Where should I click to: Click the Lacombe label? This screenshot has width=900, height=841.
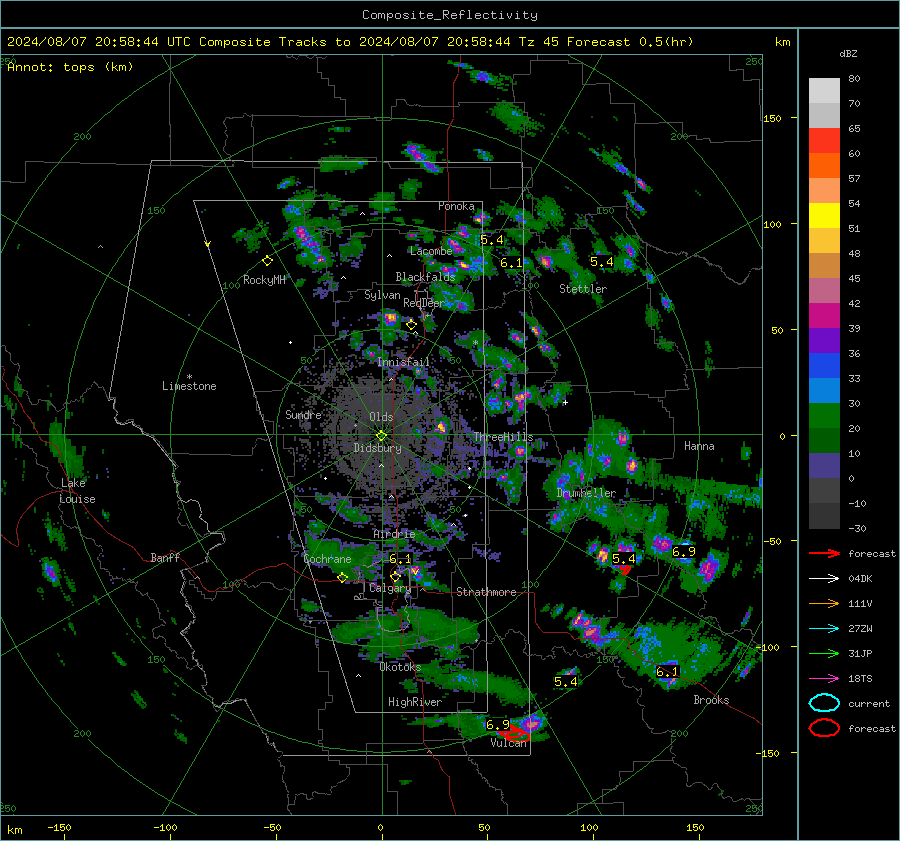[x=431, y=251]
